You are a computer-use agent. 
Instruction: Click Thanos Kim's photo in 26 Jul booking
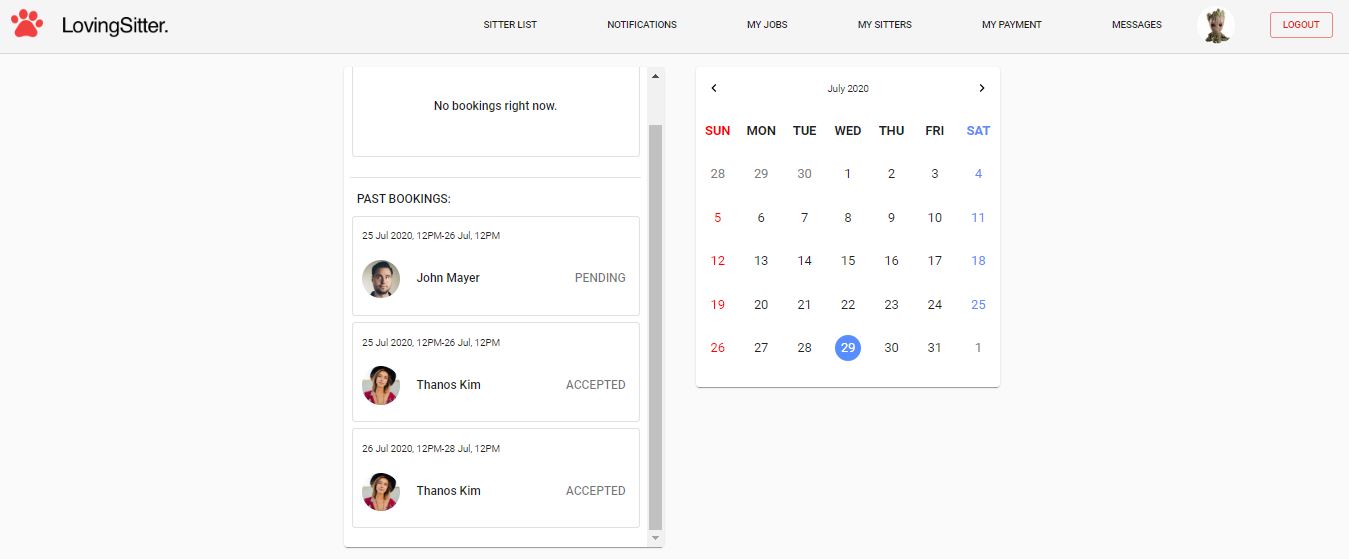point(381,491)
